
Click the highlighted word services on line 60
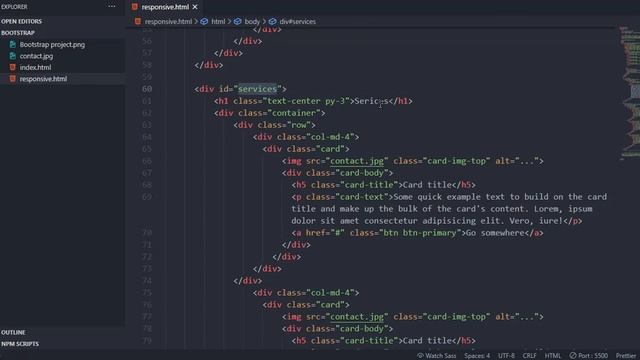pos(258,89)
